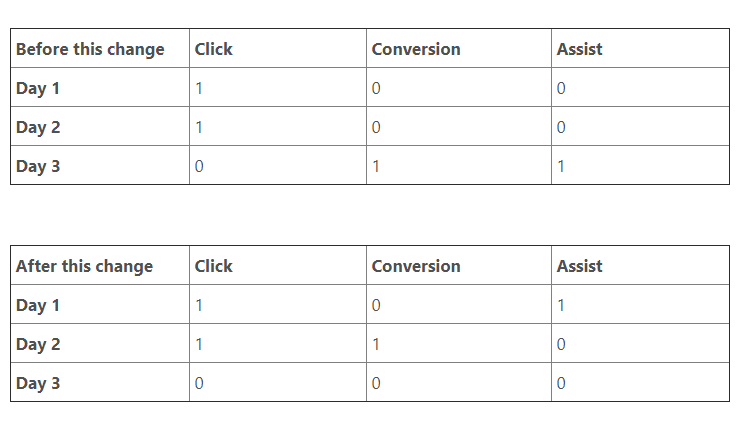Select Conversion column header in After table

coord(416,266)
